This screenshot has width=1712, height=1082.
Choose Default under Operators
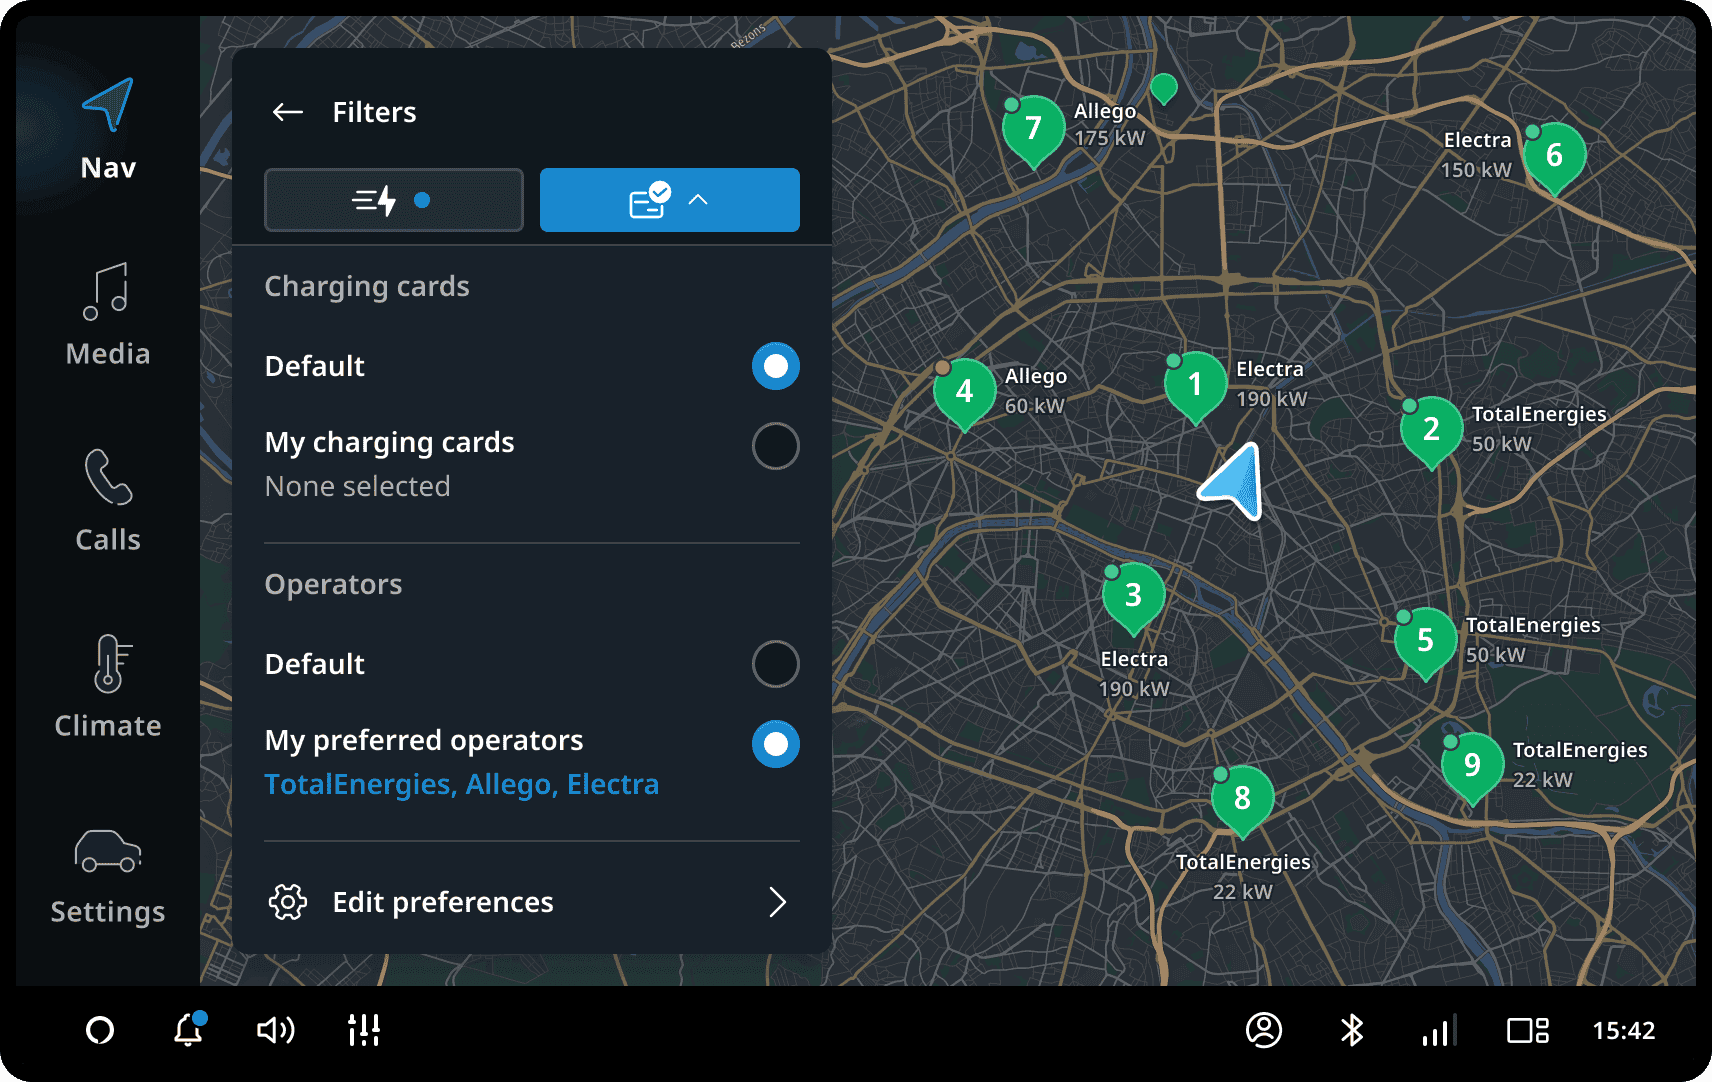coord(775,664)
